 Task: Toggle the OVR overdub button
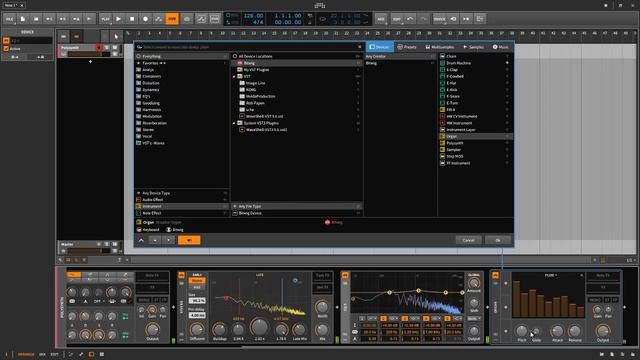point(172,19)
